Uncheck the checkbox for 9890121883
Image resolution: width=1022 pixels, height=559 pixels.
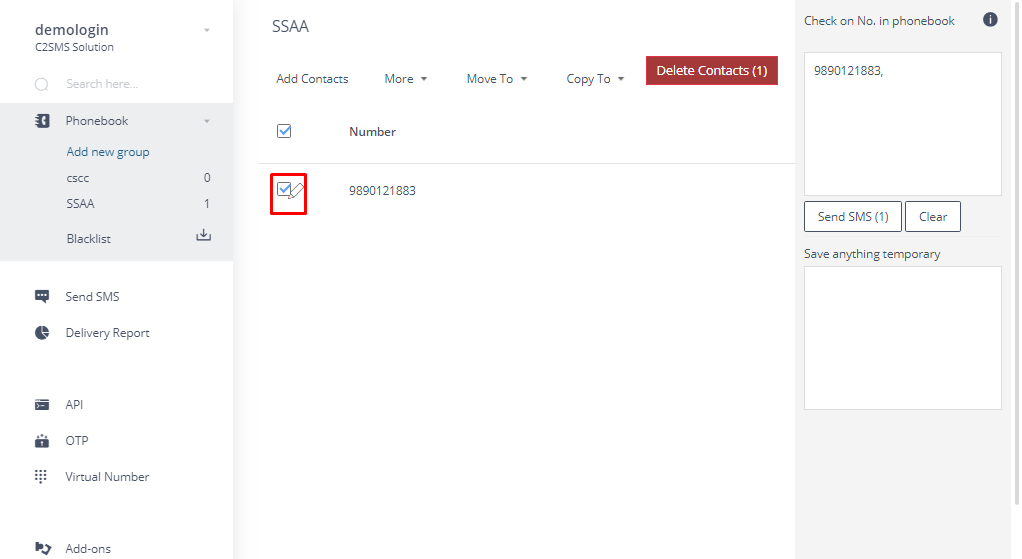coord(284,189)
